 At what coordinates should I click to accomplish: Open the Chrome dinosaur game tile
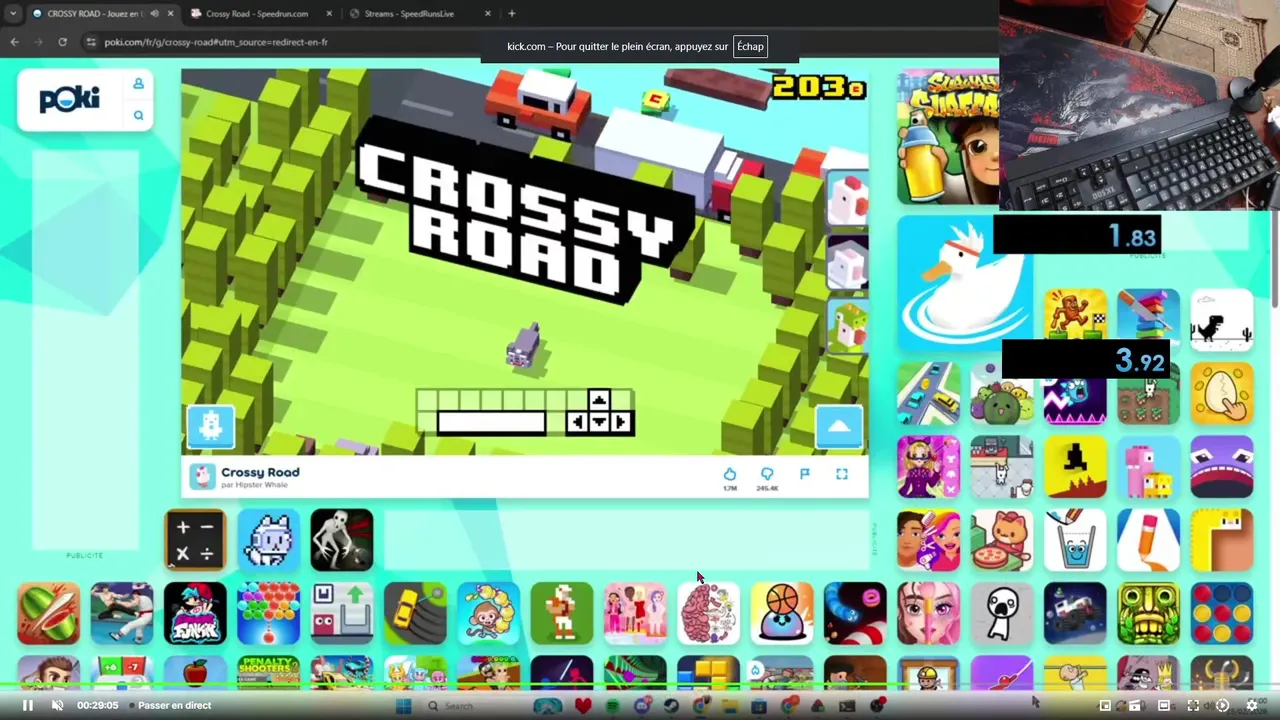[1222, 320]
